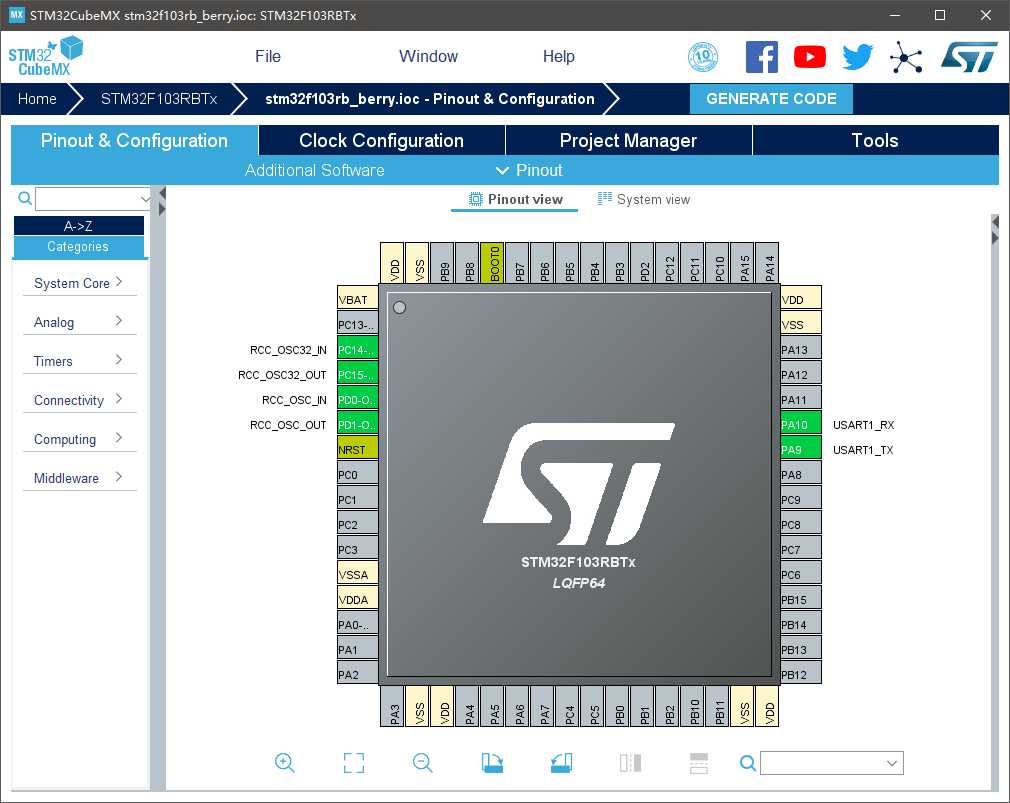Click the category search magnifier icon
1010x803 pixels.
[24, 198]
